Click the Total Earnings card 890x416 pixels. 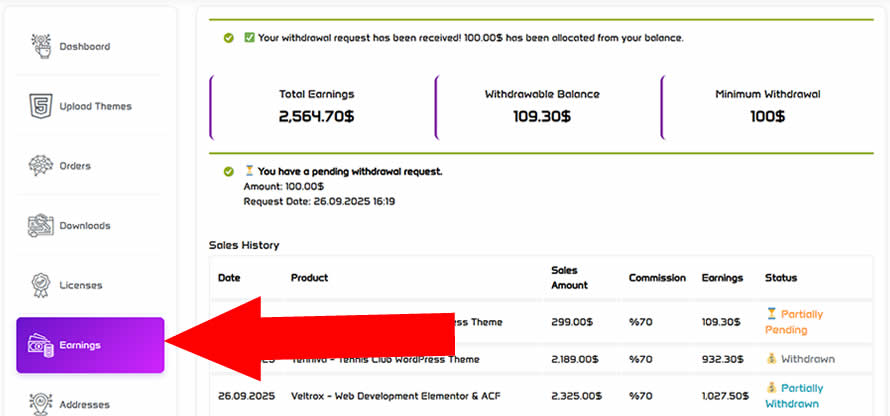317,106
